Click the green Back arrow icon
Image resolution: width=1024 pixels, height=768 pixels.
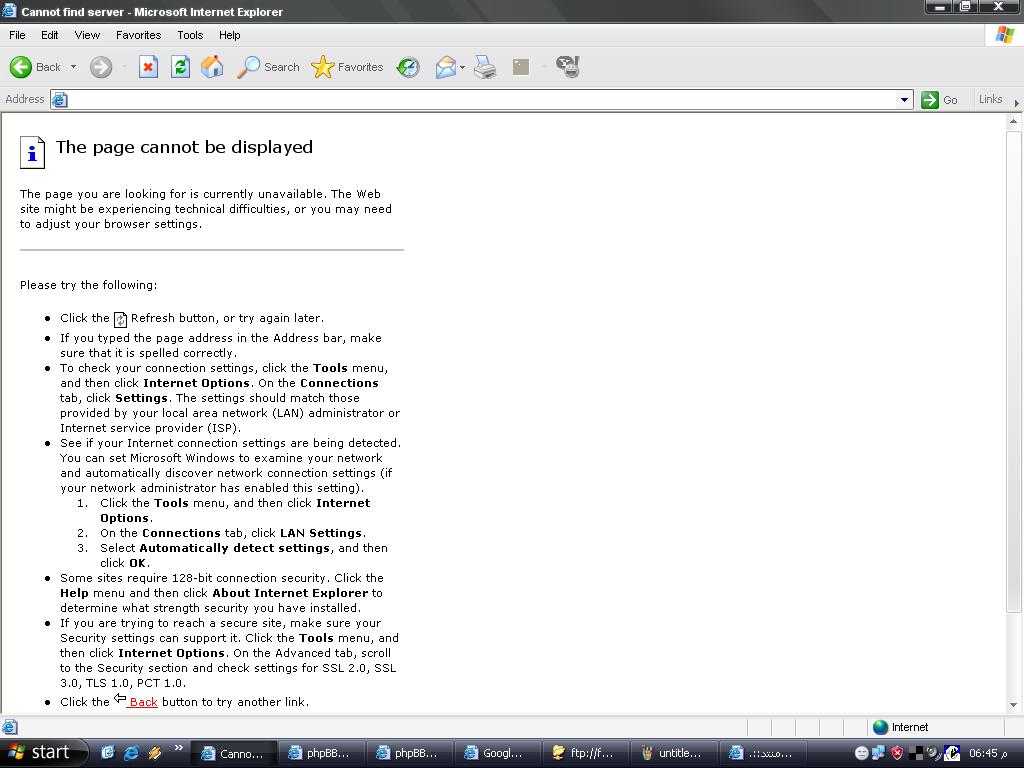21,67
